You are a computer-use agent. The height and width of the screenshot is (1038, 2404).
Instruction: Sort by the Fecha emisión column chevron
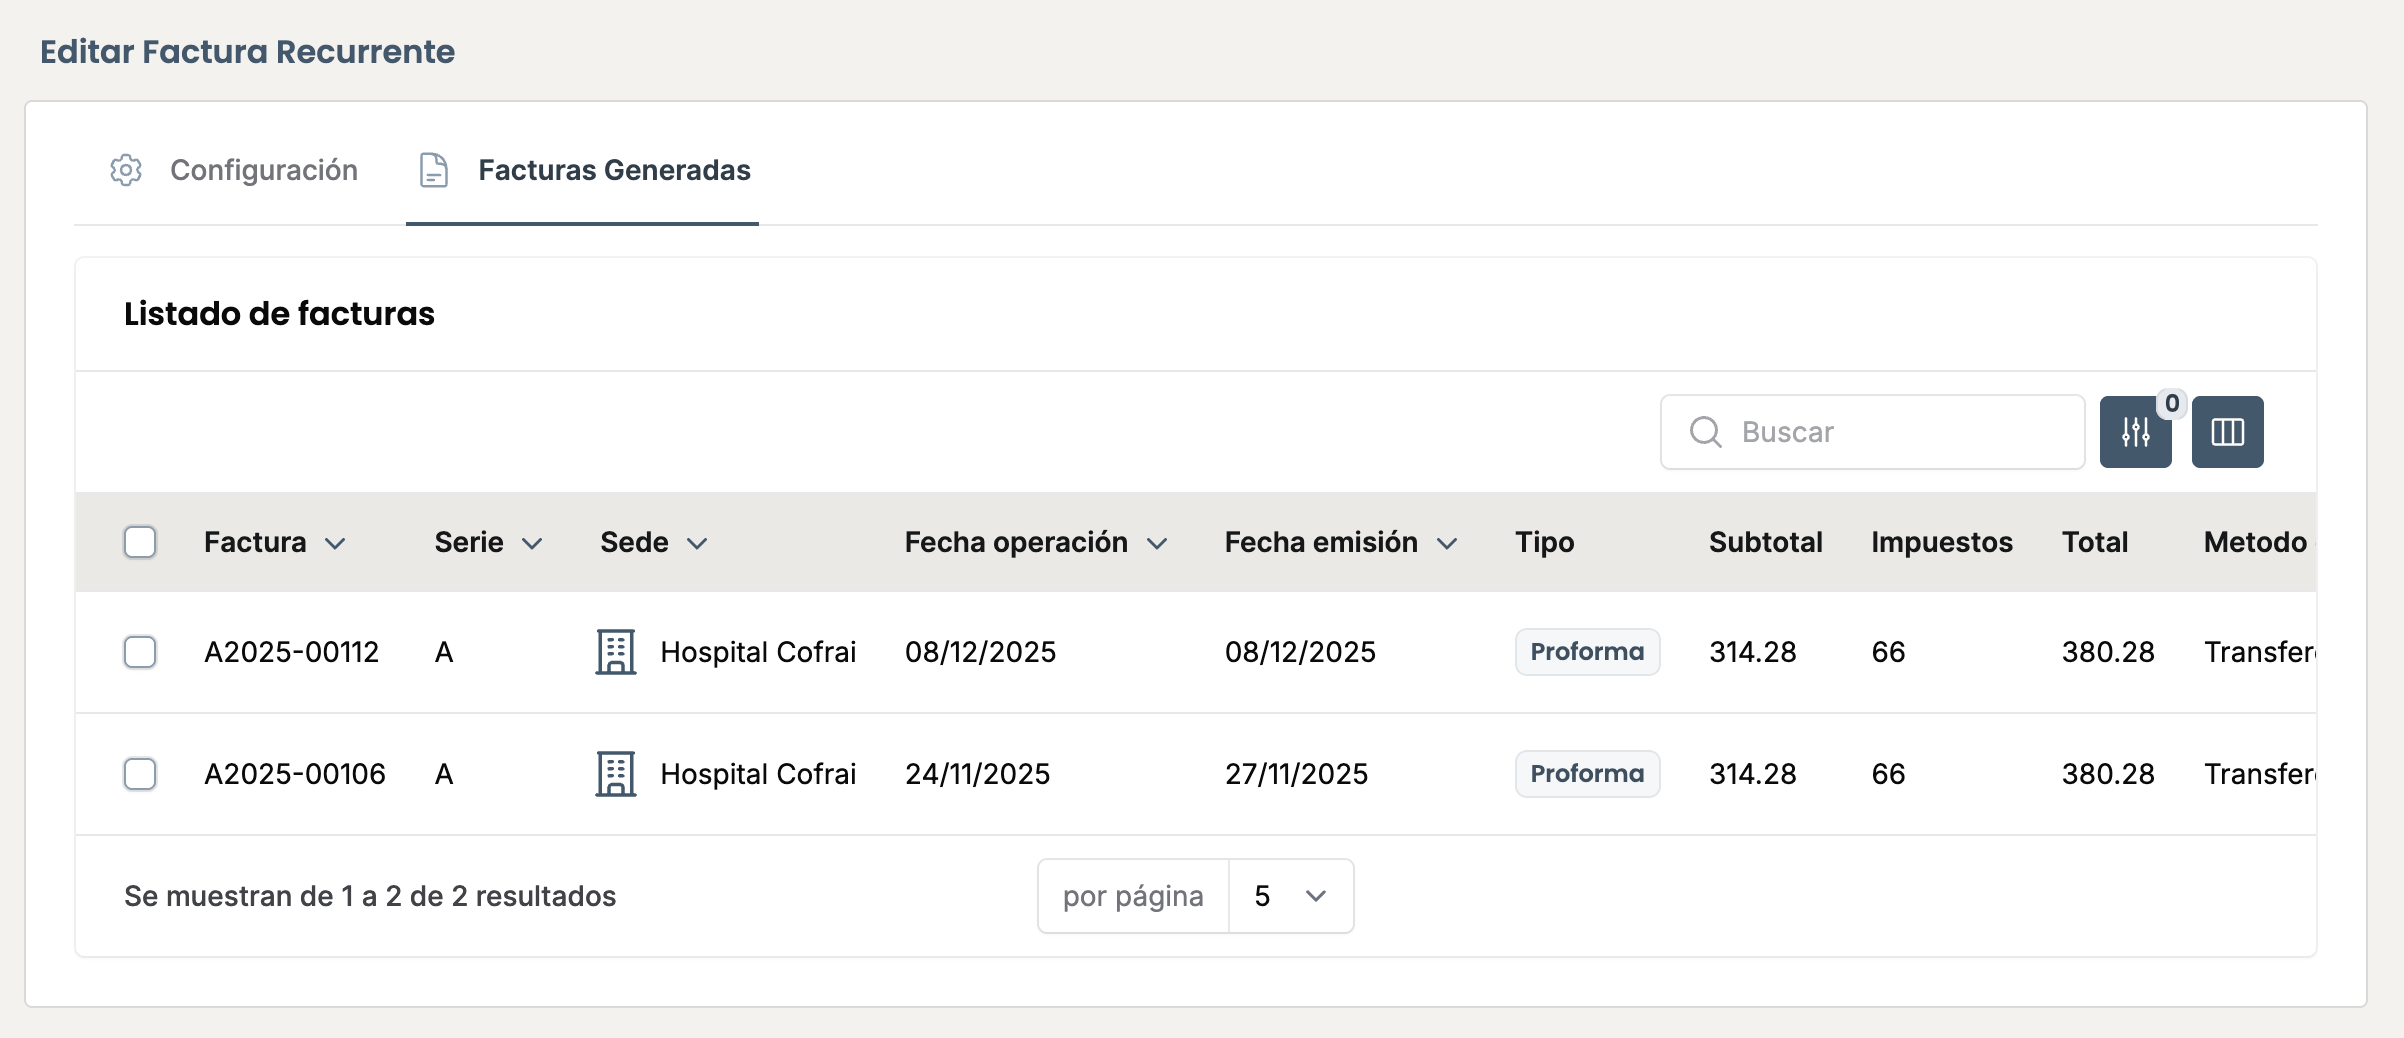(x=1447, y=543)
